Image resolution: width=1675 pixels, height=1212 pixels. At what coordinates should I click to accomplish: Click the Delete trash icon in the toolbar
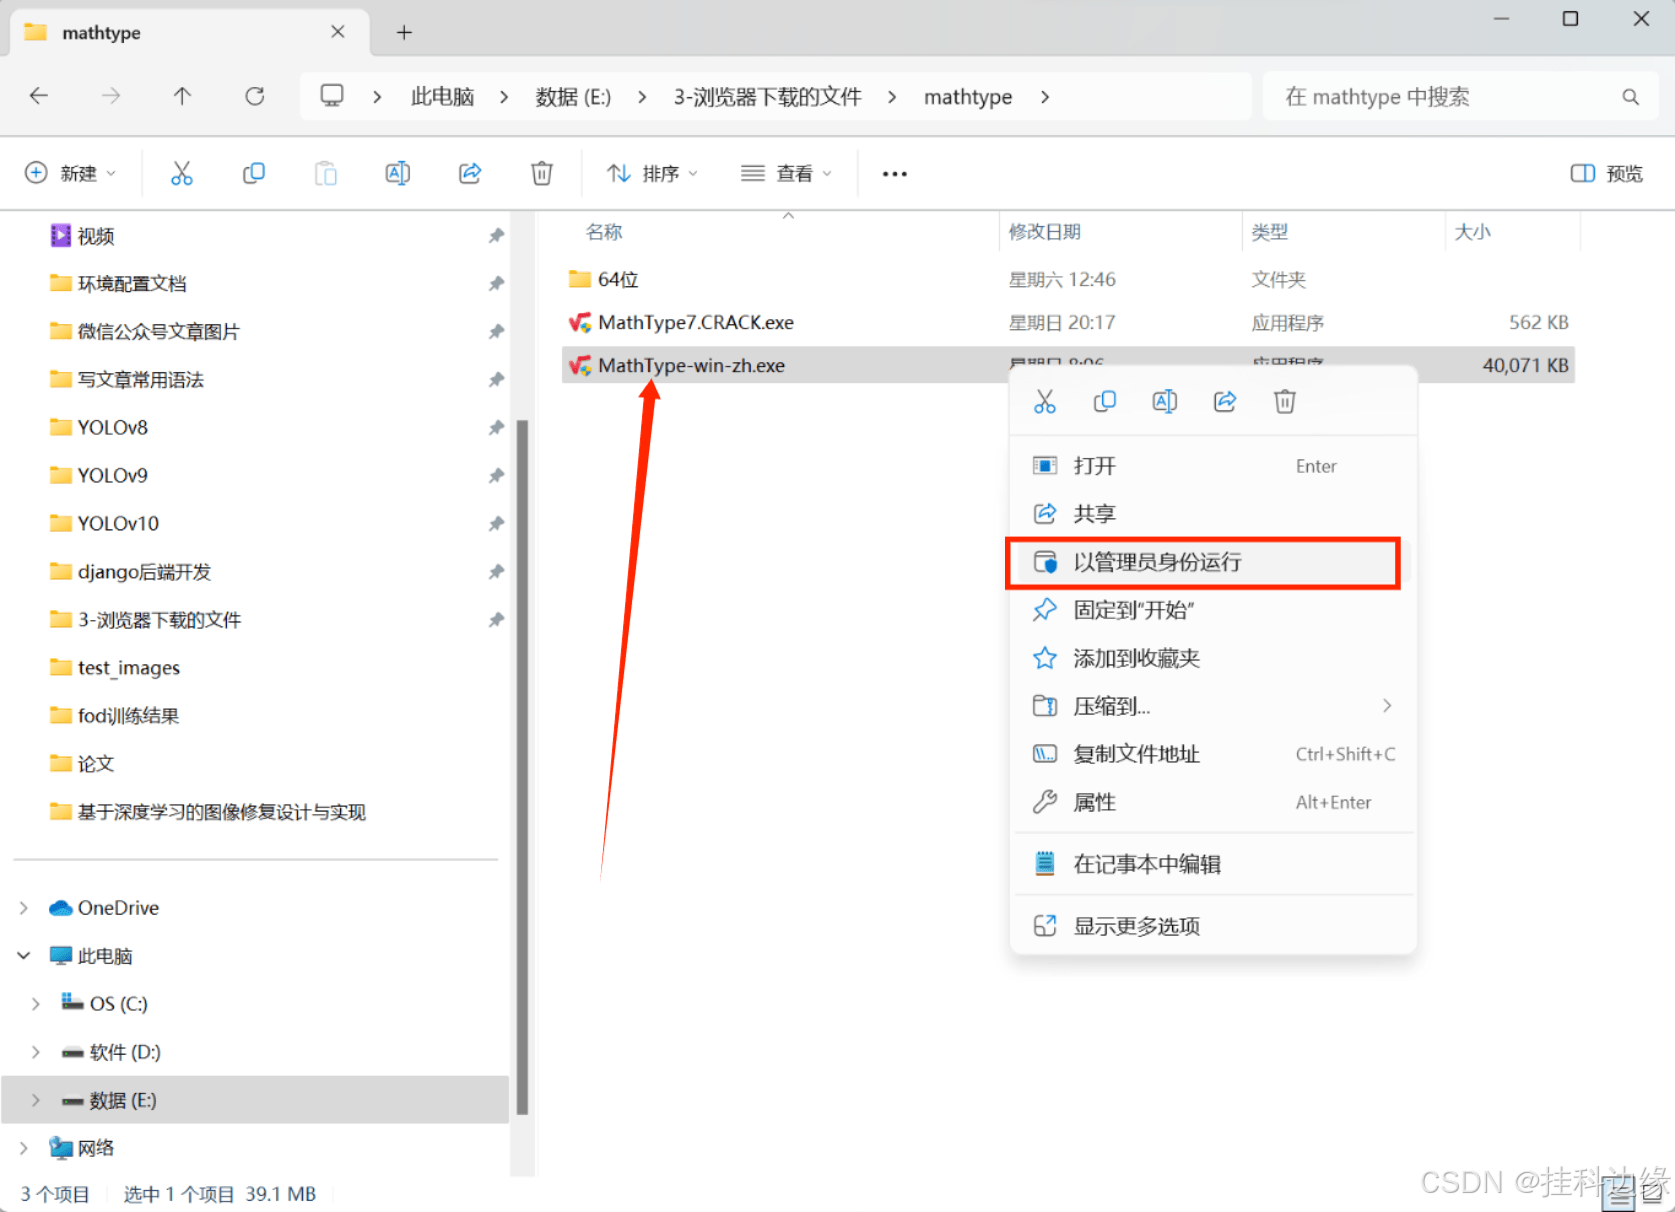pos(541,173)
